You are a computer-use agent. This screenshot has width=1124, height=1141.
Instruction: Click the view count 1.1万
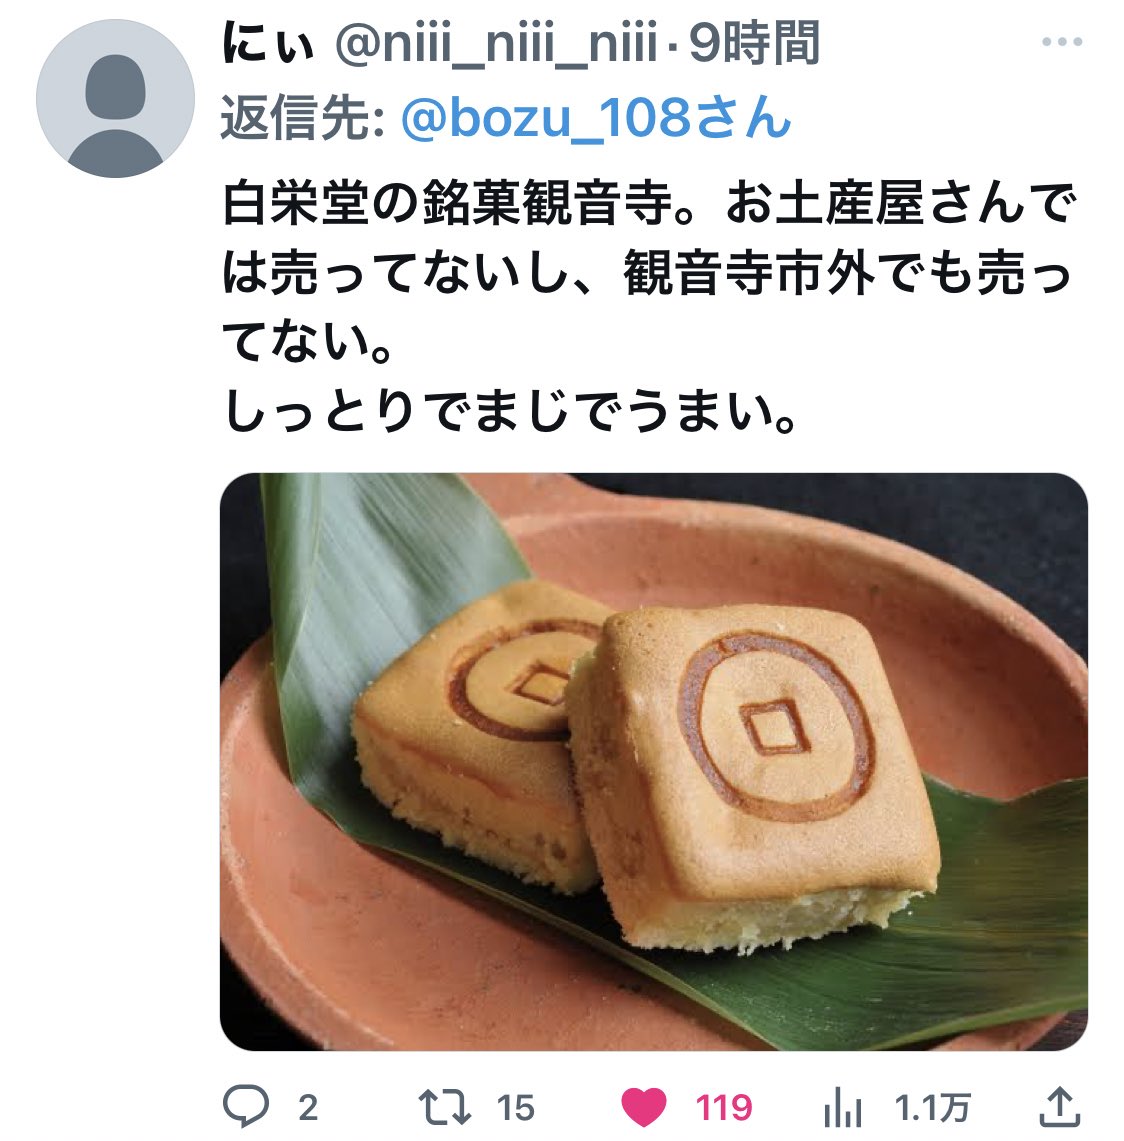coord(933,1108)
